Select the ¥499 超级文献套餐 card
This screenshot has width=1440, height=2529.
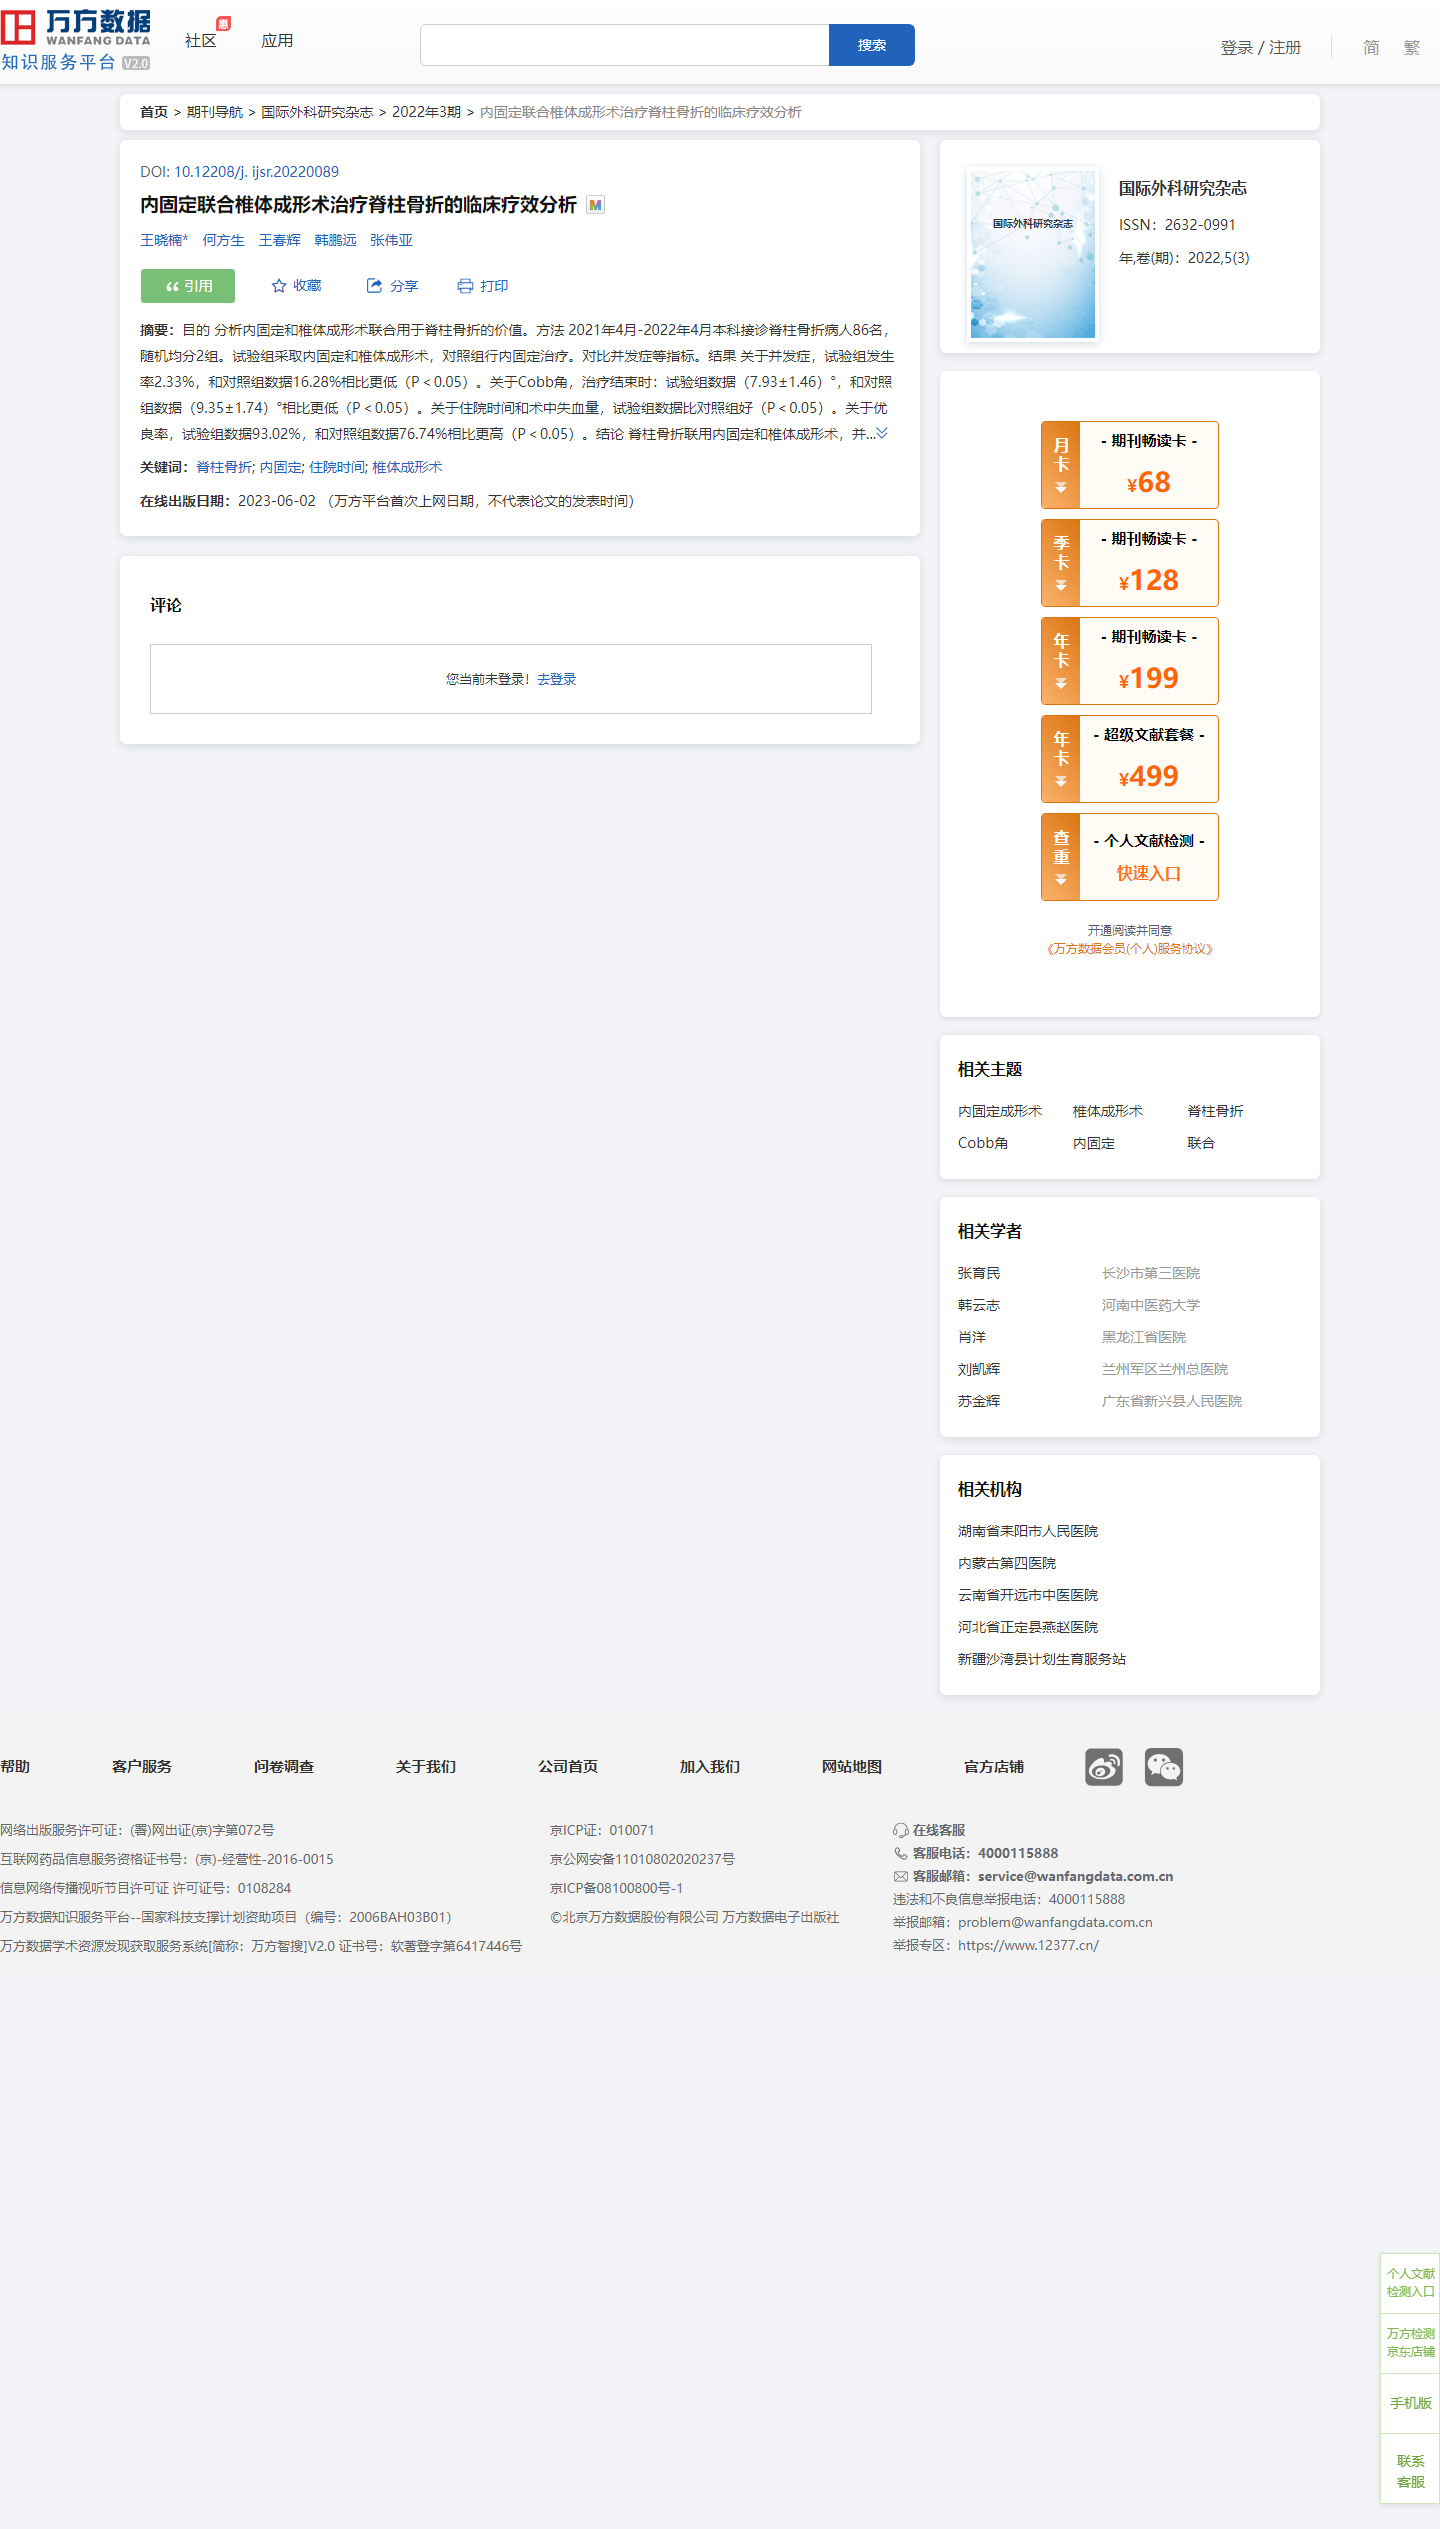(1130, 759)
